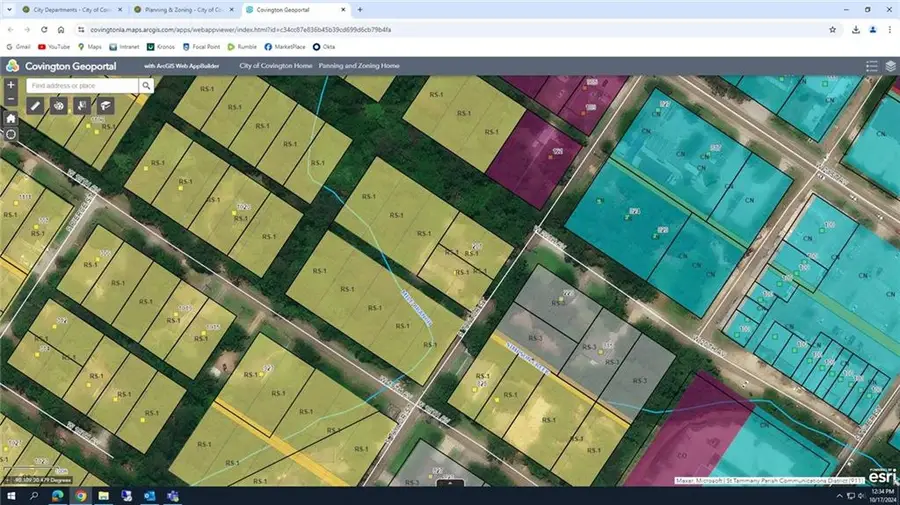Find my location on the map
Viewport: 900px width, 505px height.
pyautogui.click(x=11, y=134)
